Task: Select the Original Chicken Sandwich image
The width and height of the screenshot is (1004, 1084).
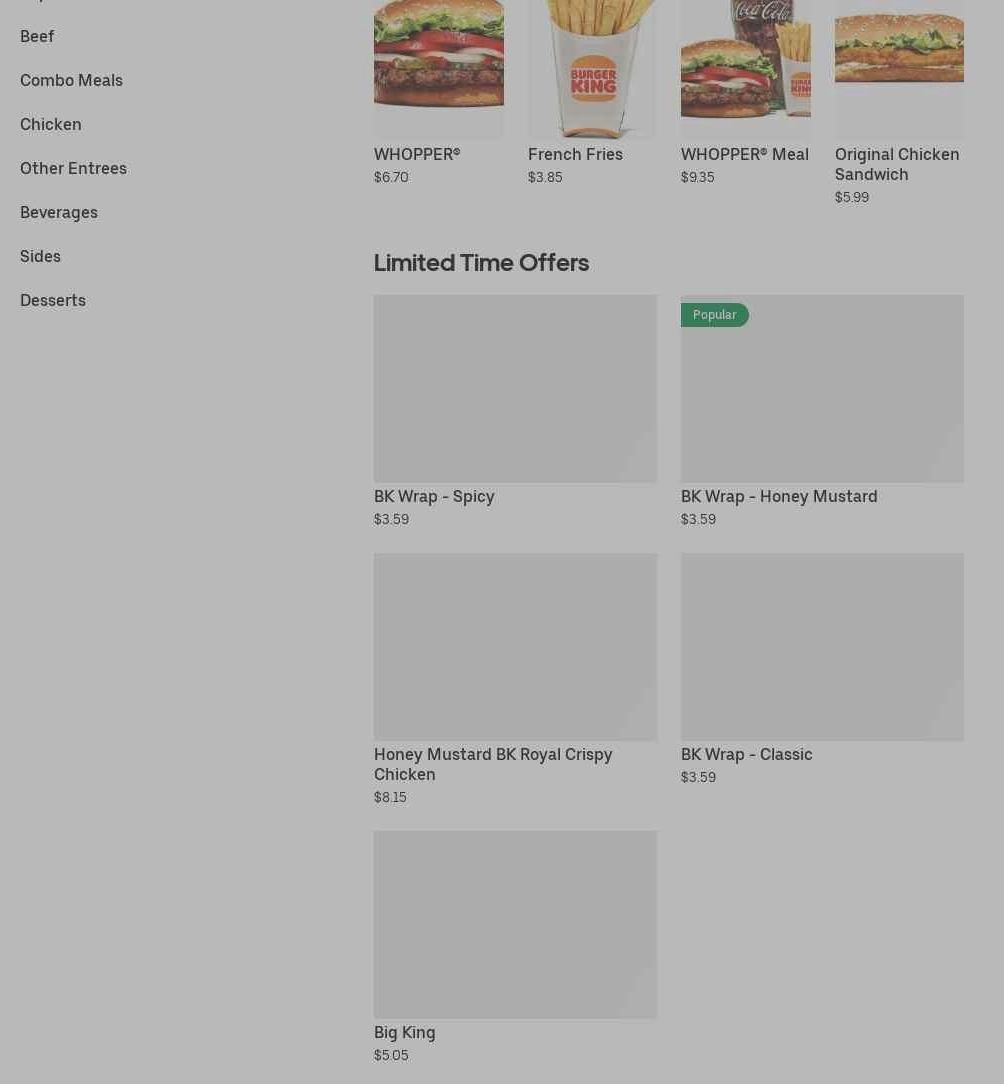Action: tap(899, 68)
